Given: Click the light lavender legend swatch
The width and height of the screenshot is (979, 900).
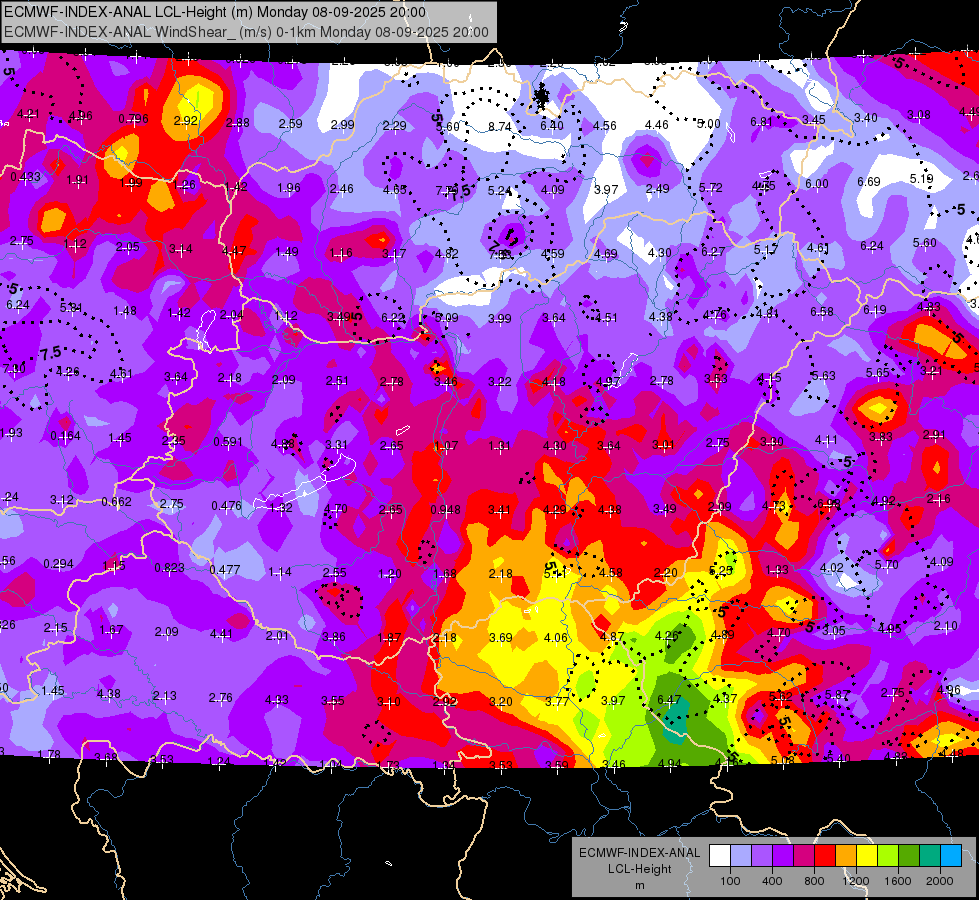Looking at the screenshot, I should point(741,856).
